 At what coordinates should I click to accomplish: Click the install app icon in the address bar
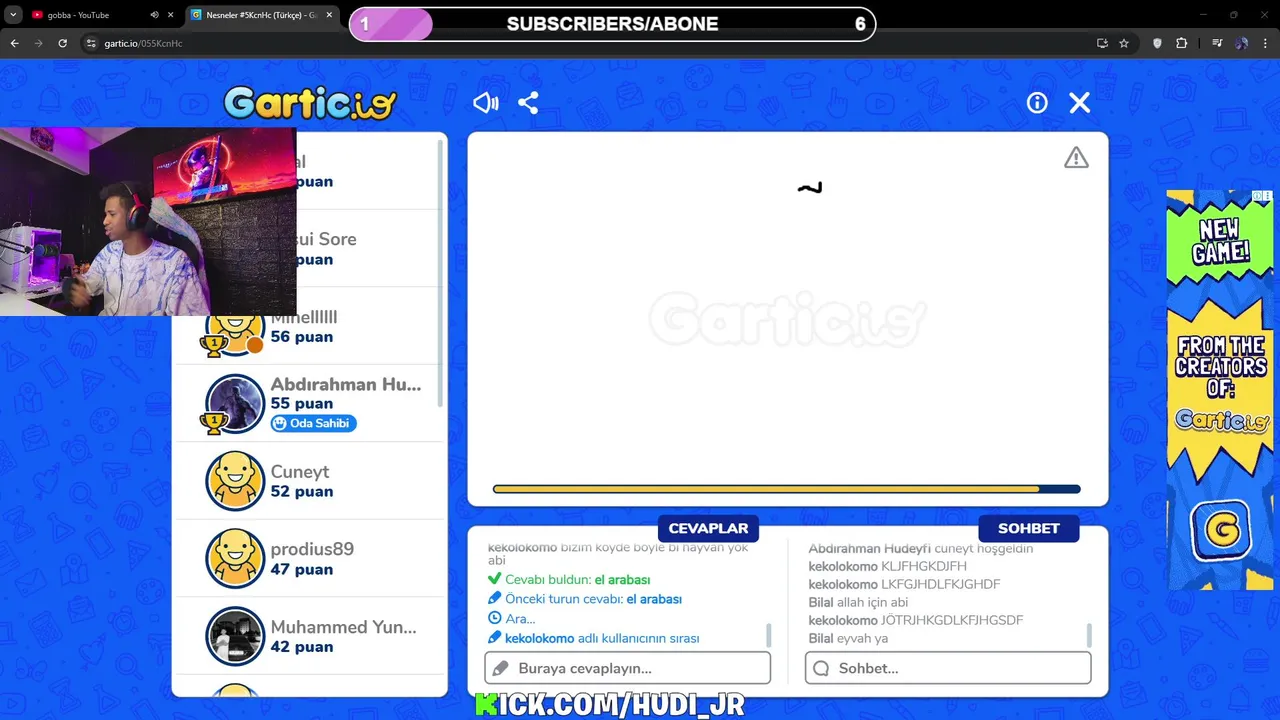click(1102, 43)
